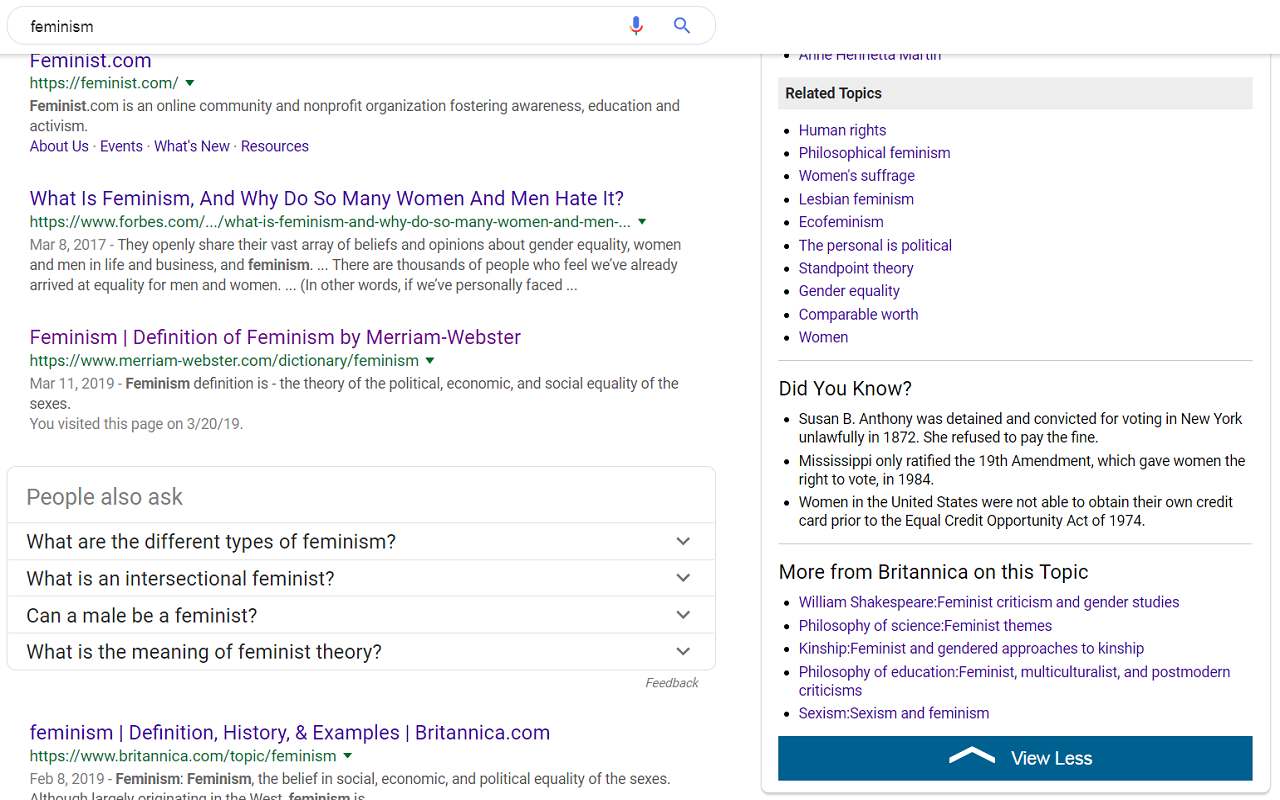Click the magnifying glass search icon

(x=681, y=25)
